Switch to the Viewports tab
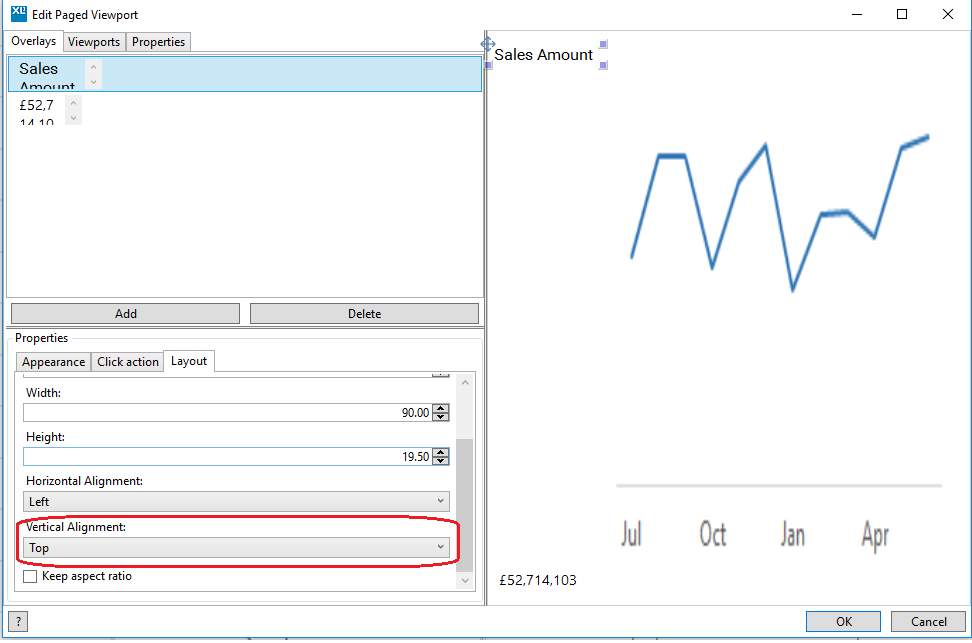The width and height of the screenshot is (972, 643). [x=94, y=42]
